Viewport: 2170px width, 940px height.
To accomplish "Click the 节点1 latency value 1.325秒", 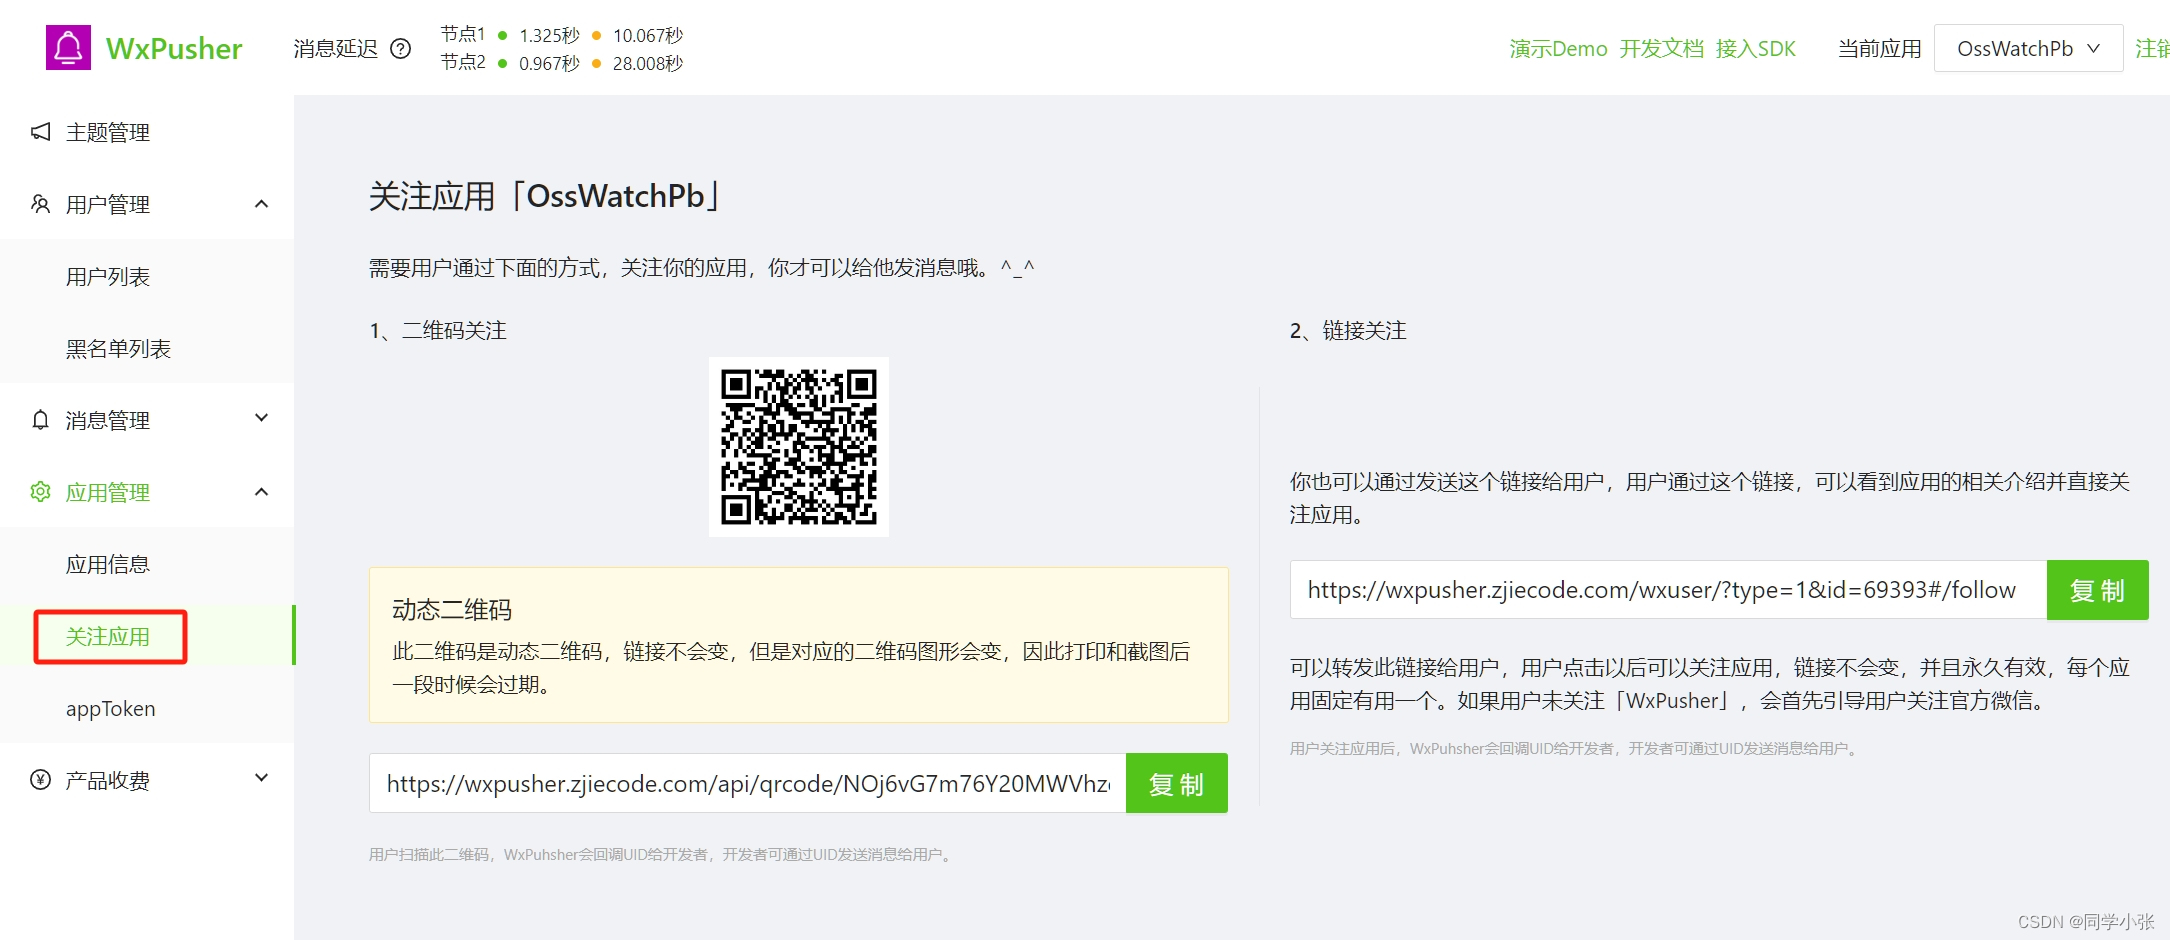I will click(x=549, y=36).
